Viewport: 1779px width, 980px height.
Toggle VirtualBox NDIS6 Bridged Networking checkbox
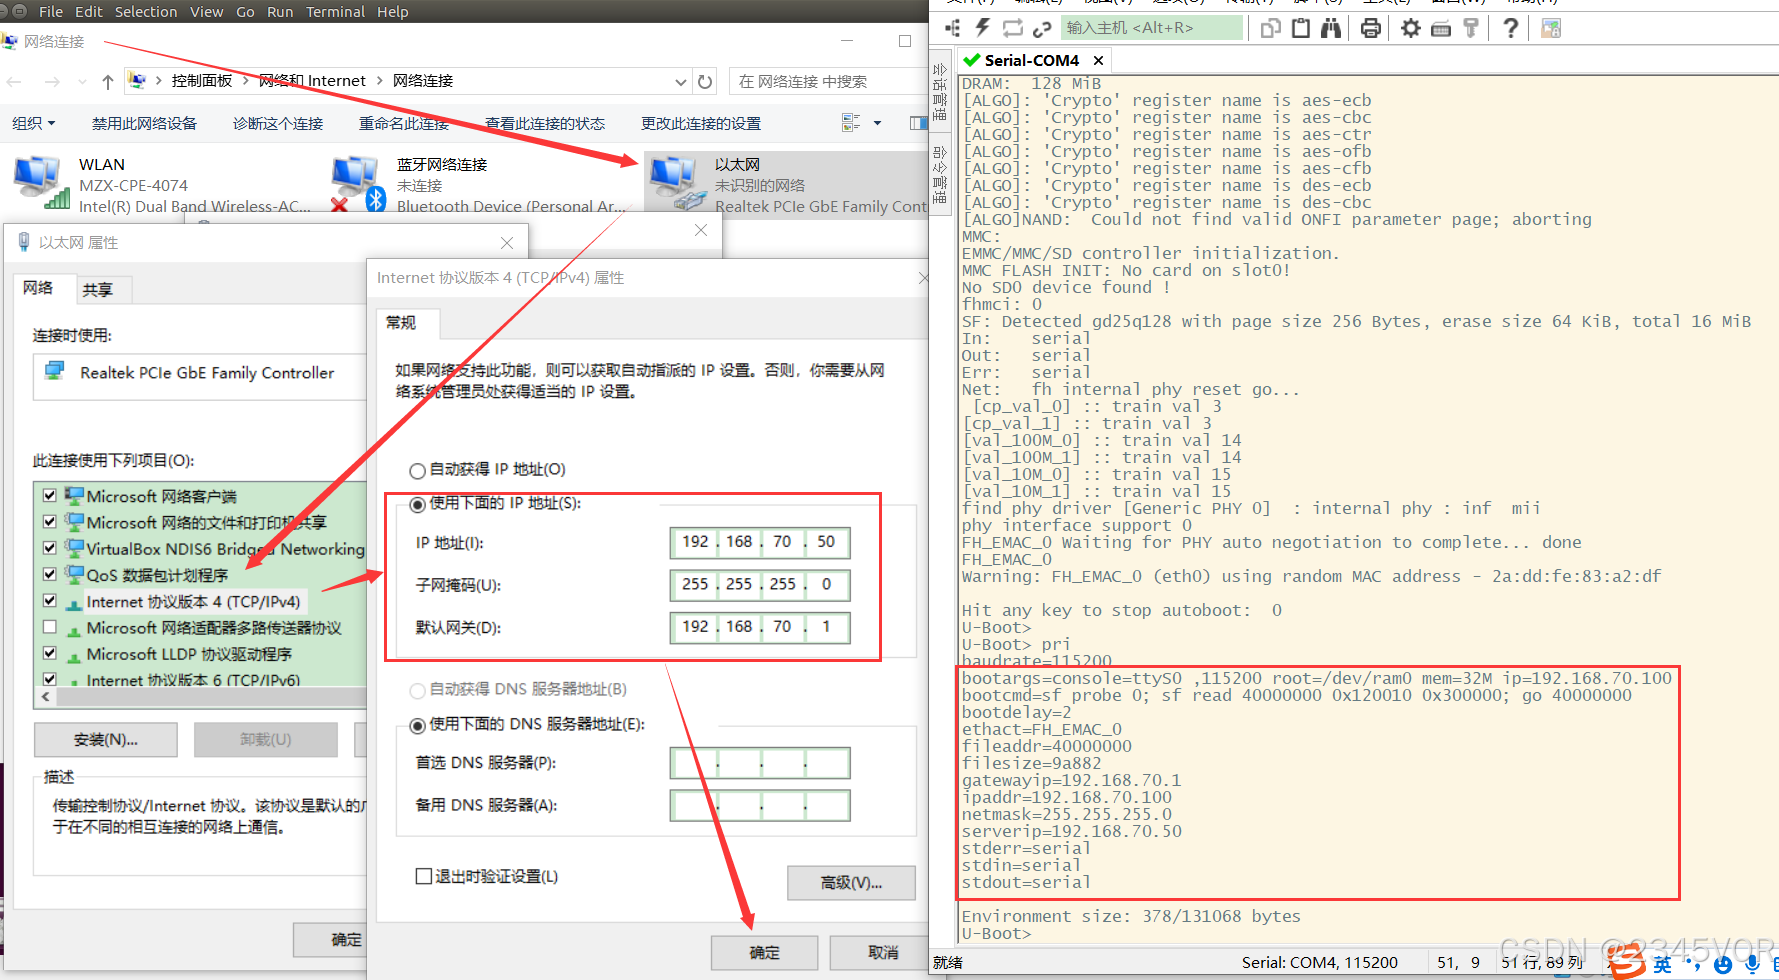[49, 547]
